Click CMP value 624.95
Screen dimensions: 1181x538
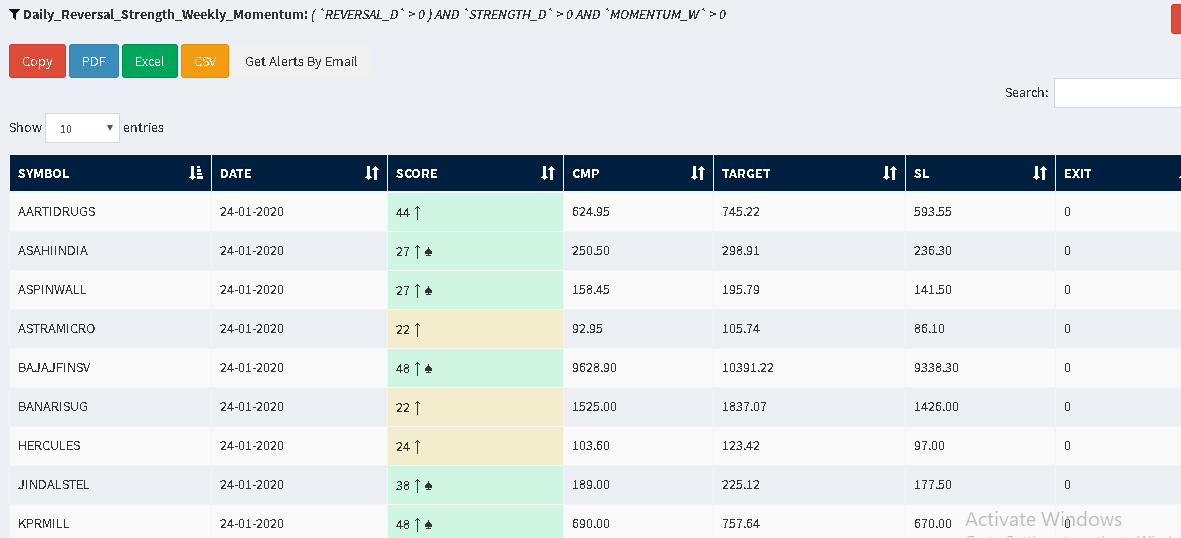[591, 212]
